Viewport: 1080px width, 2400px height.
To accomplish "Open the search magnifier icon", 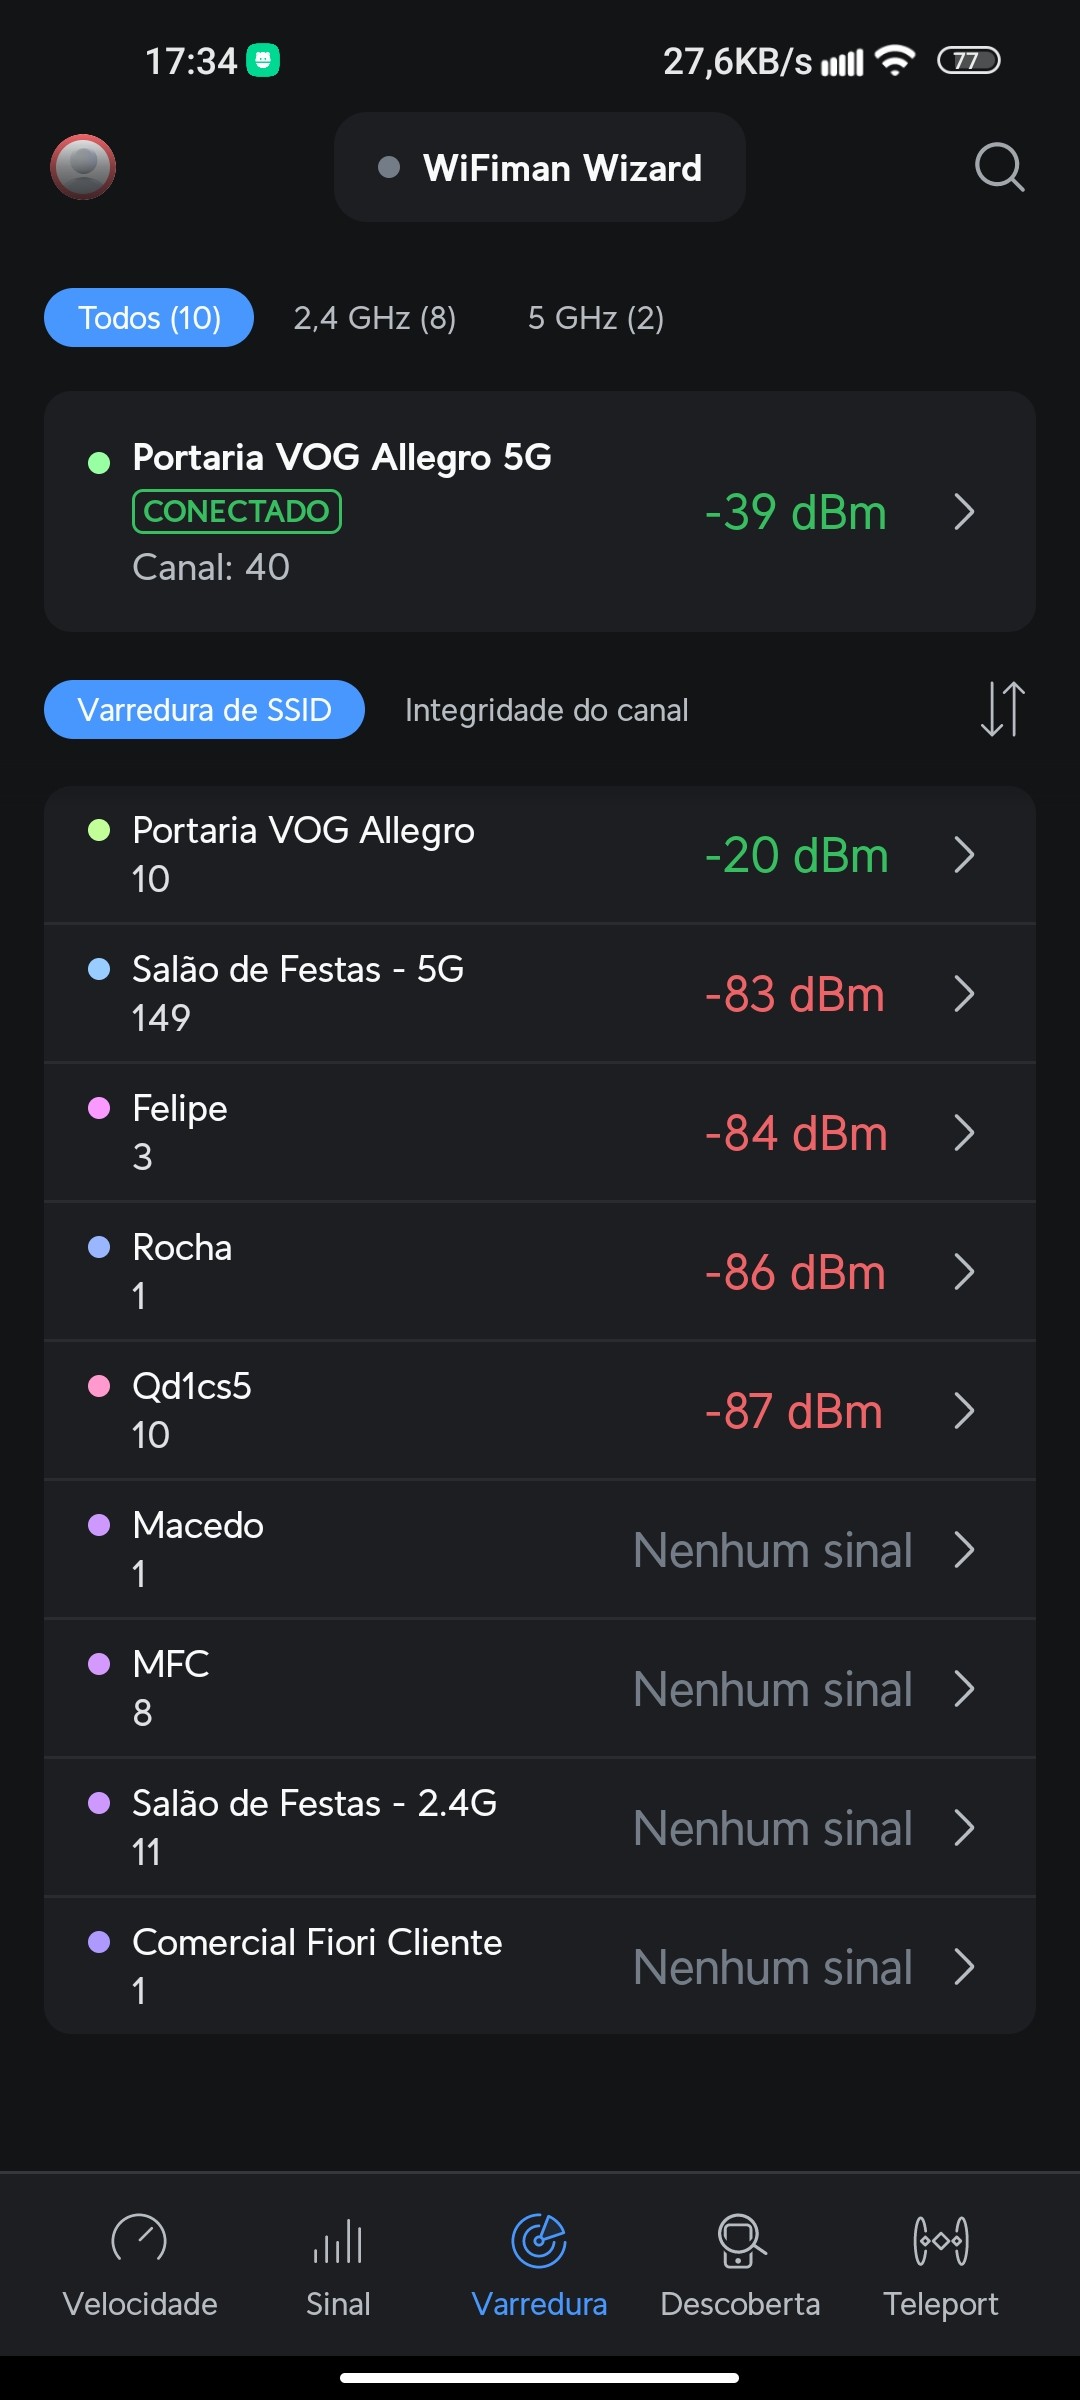I will pos(999,167).
